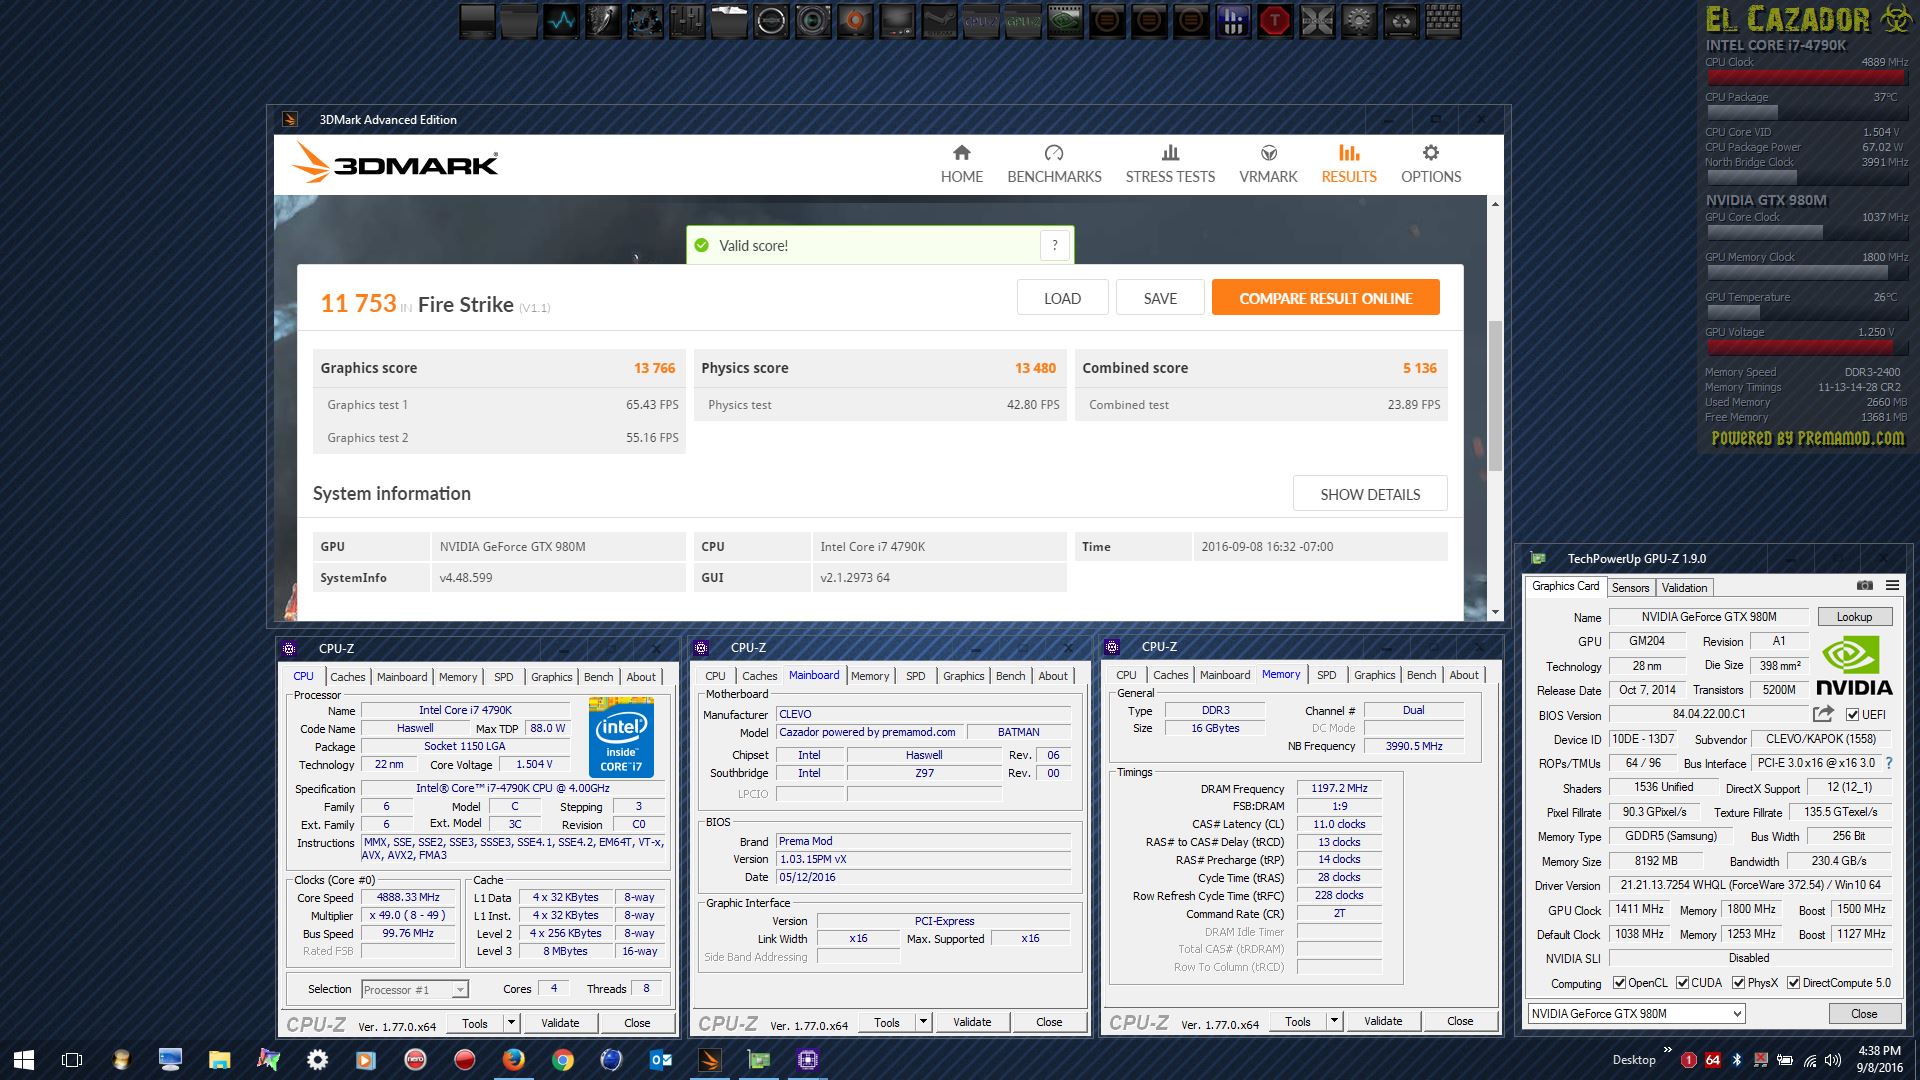Image resolution: width=1920 pixels, height=1080 pixels.
Task: Expand Tools dropdown arrow in Memory tab window
Action: click(x=1334, y=1021)
